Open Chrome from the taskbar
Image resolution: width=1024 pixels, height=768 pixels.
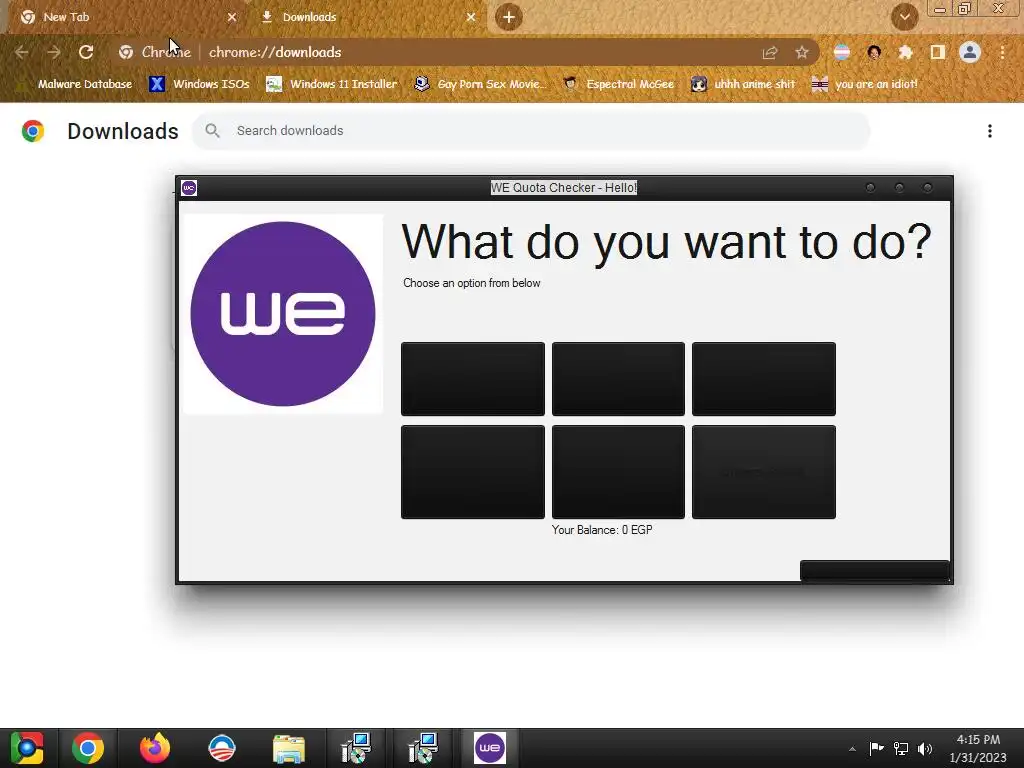click(88, 748)
